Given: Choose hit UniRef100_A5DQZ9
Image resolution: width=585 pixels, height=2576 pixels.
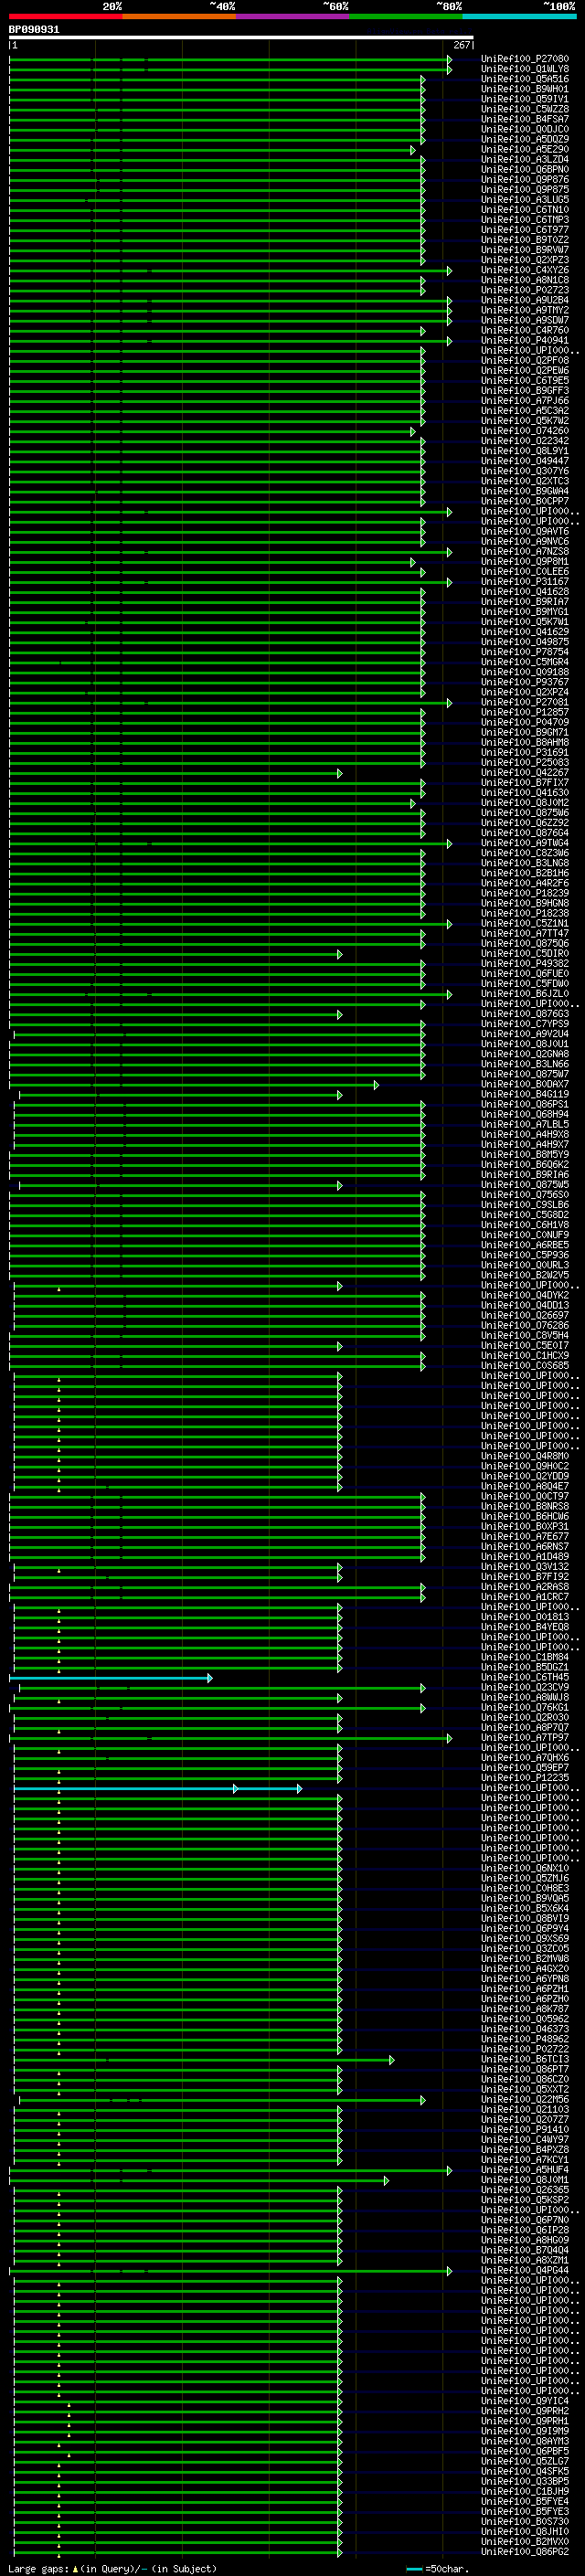Looking at the screenshot, I should pos(524,139).
